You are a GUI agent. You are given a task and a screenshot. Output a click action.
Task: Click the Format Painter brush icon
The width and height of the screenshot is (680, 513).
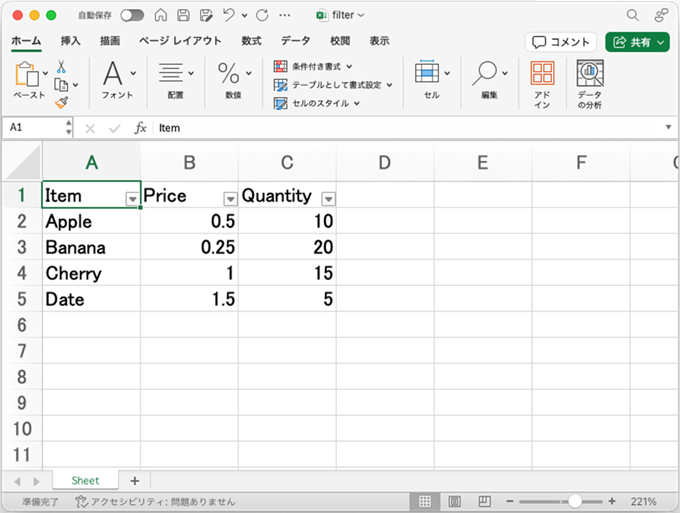pyautogui.click(x=61, y=103)
